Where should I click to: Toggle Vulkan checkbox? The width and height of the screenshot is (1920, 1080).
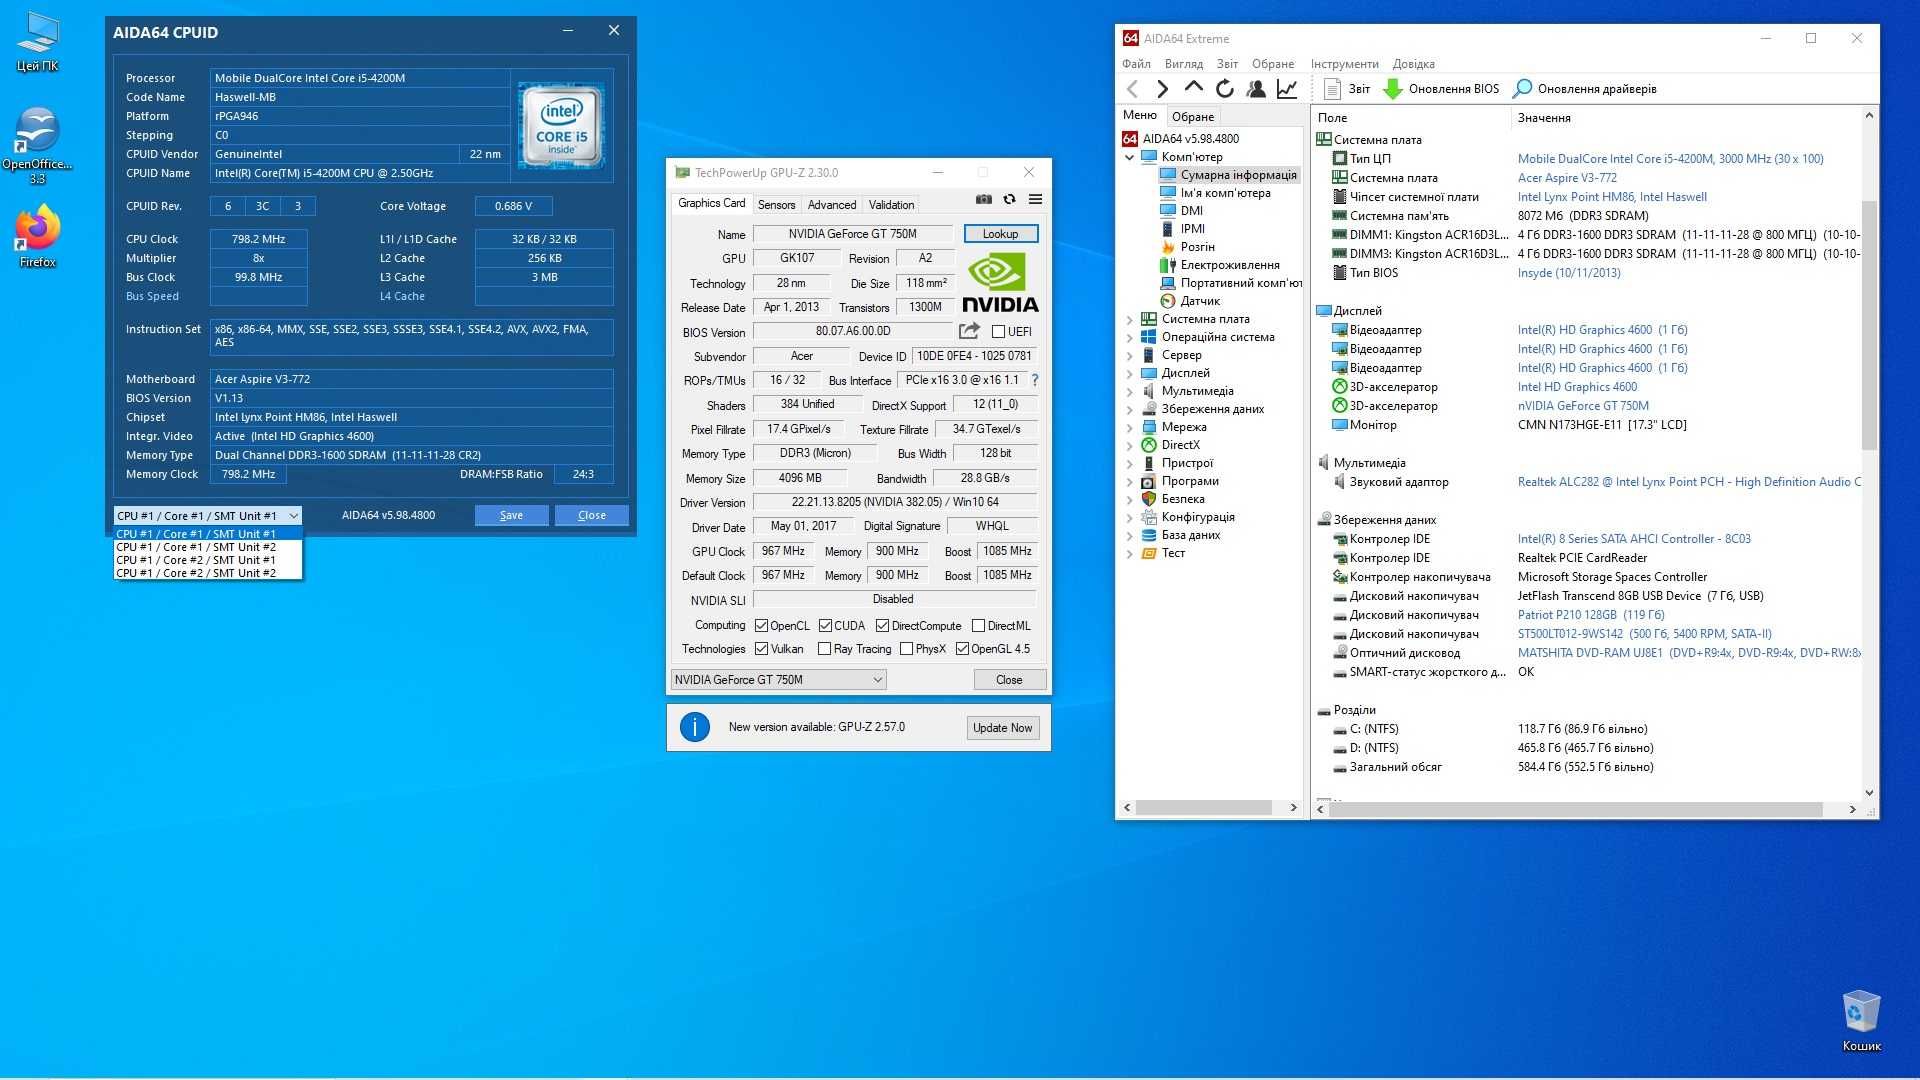761,649
